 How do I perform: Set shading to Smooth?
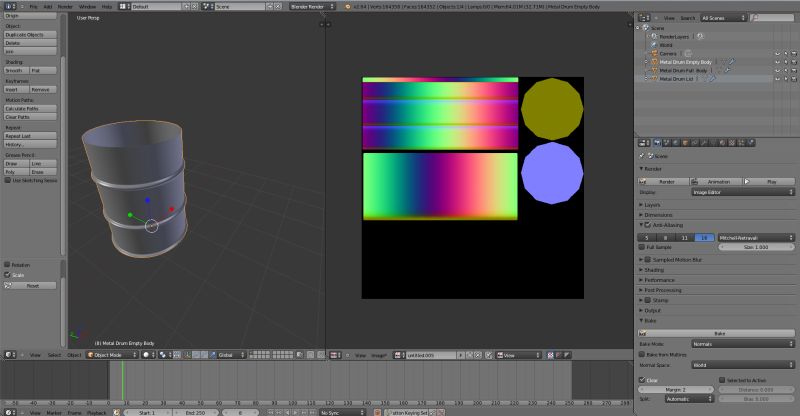(x=17, y=70)
